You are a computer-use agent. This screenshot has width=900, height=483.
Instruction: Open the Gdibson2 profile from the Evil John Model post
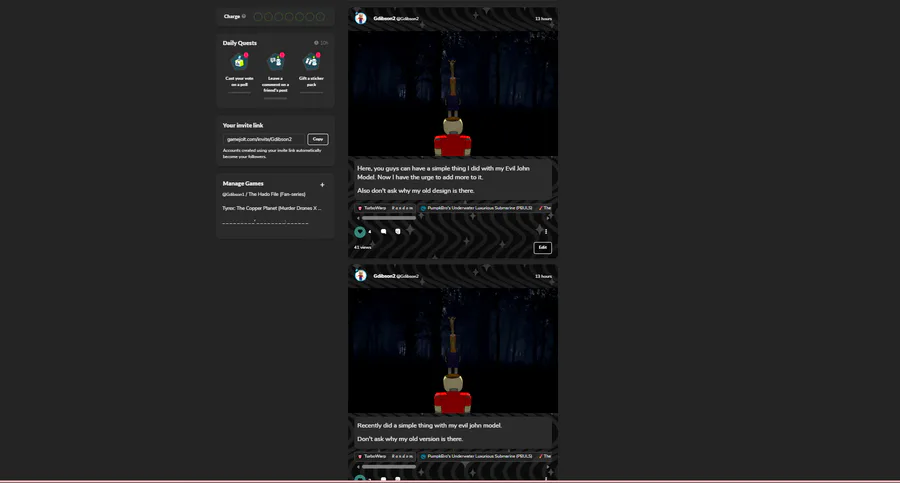(396, 18)
